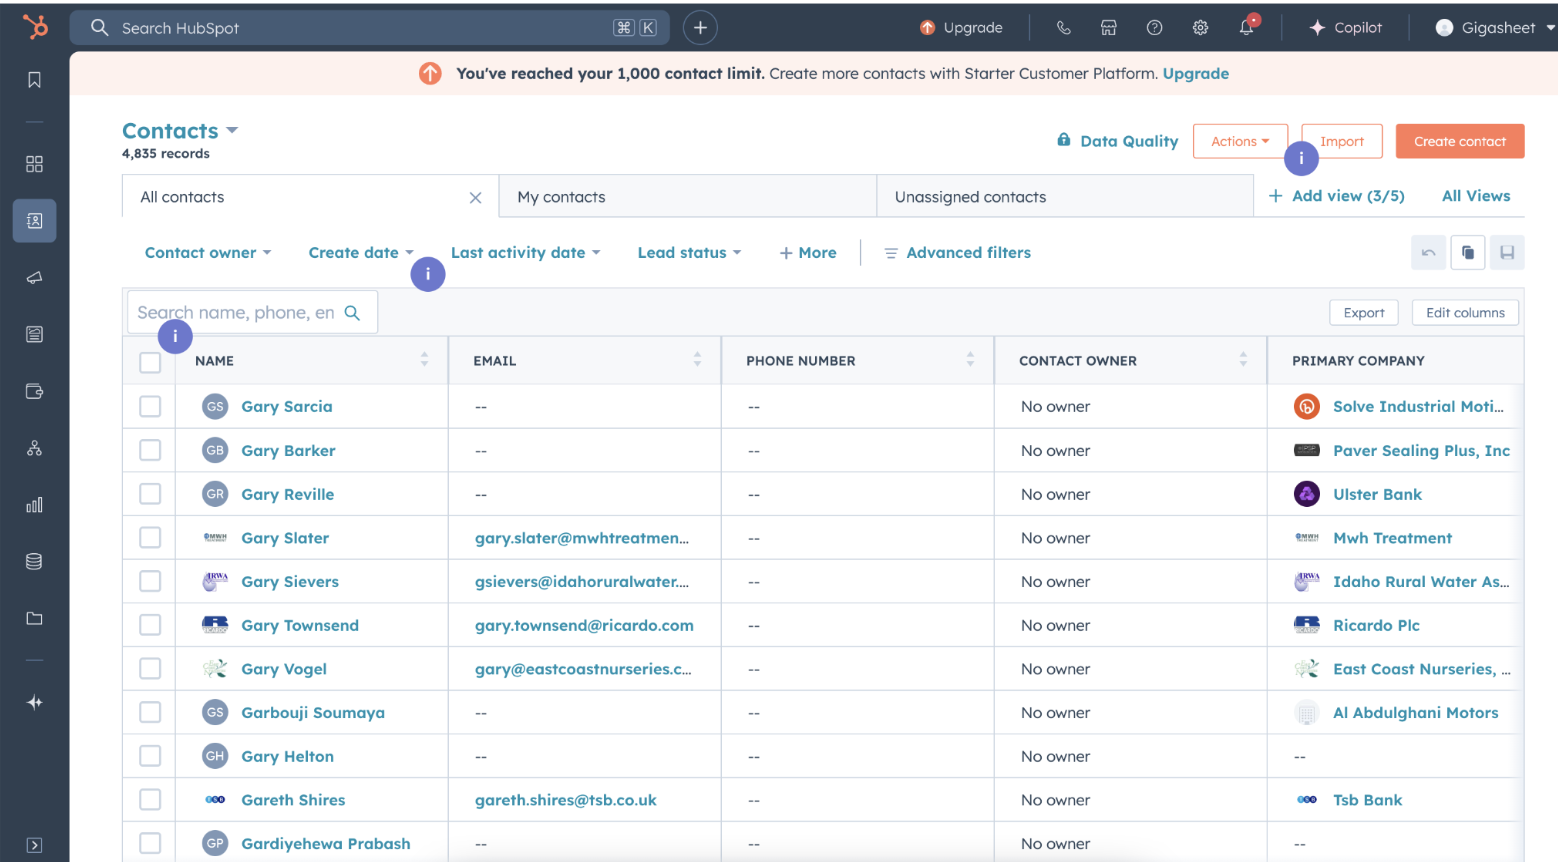Image resolution: width=1558 pixels, height=862 pixels.
Task: Select the CRM contacts sidebar icon
Action: 34,220
